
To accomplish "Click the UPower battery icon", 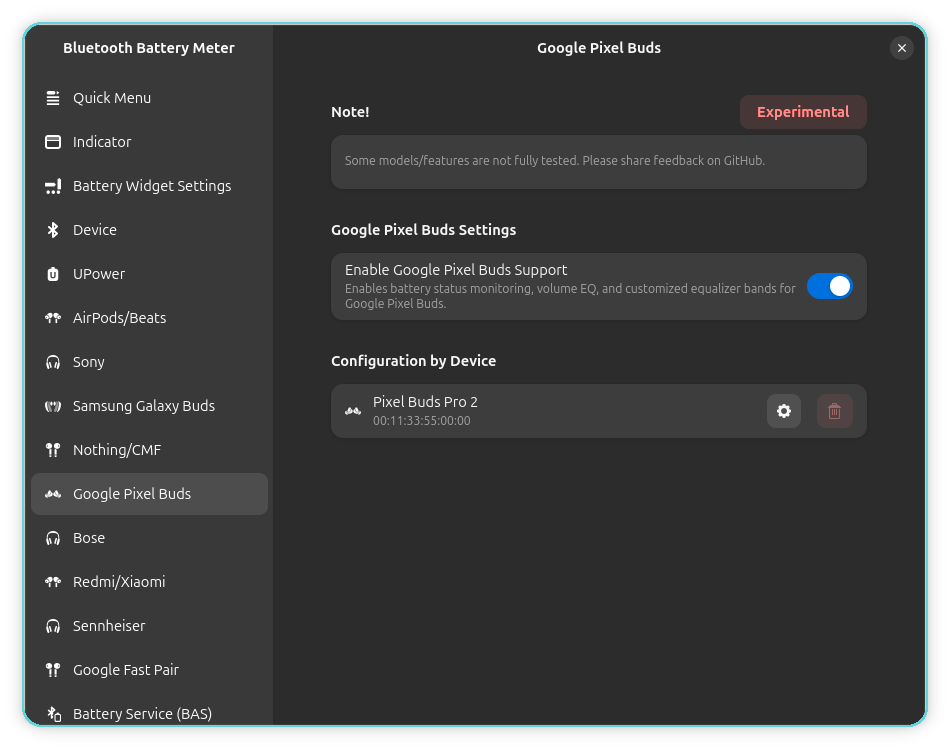I will point(53,274).
